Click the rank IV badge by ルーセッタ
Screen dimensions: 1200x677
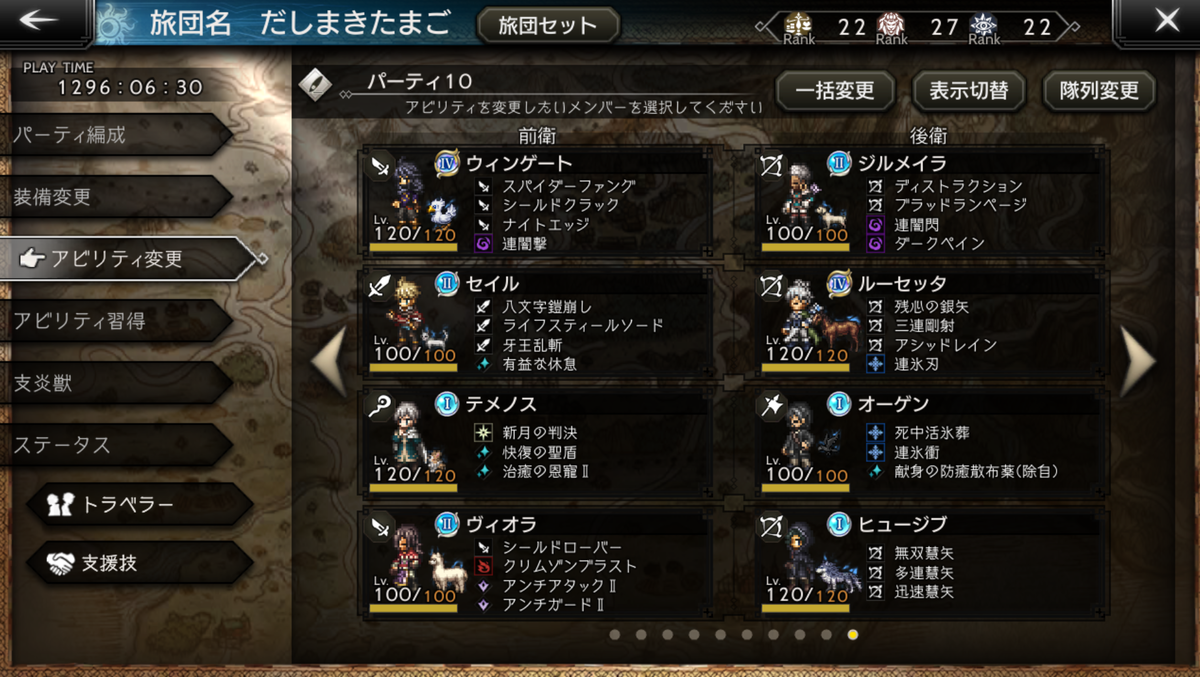coord(840,284)
